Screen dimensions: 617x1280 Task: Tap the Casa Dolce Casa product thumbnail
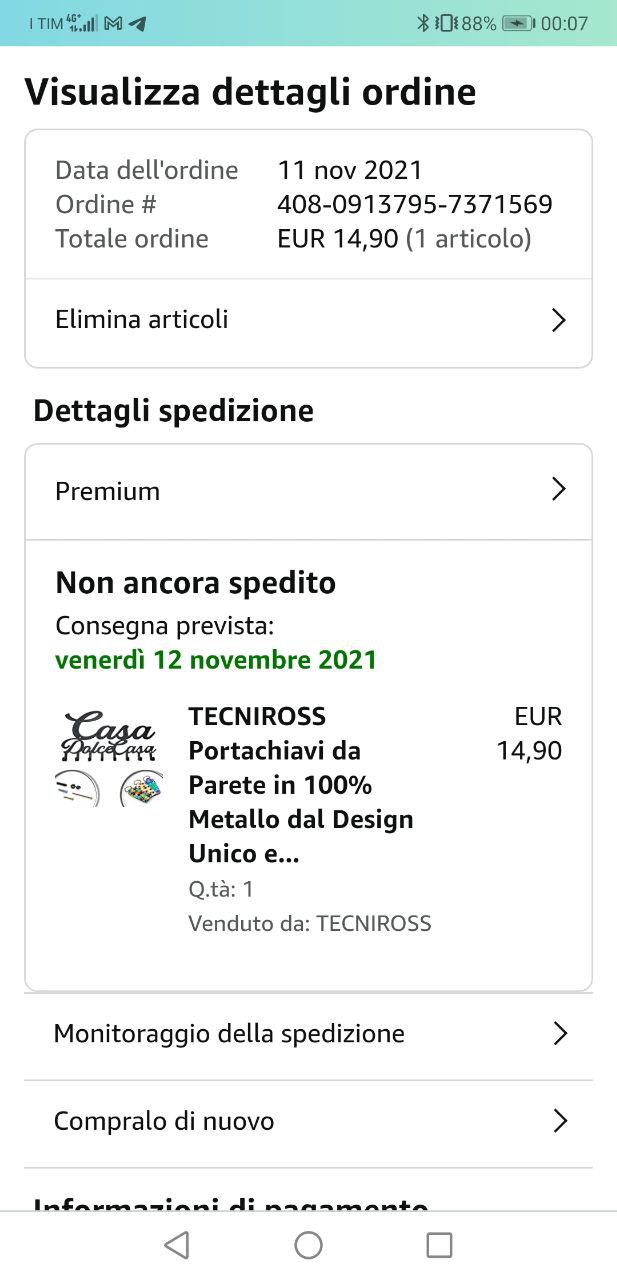(x=108, y=758)
